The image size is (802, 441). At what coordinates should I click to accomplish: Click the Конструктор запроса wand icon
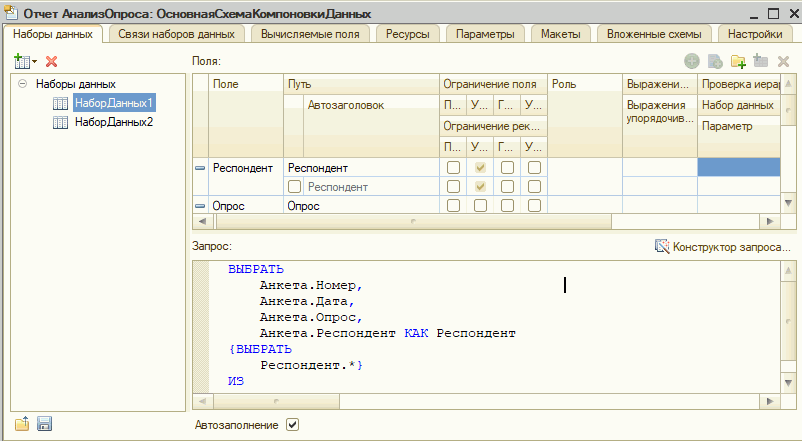coord(662,247)
